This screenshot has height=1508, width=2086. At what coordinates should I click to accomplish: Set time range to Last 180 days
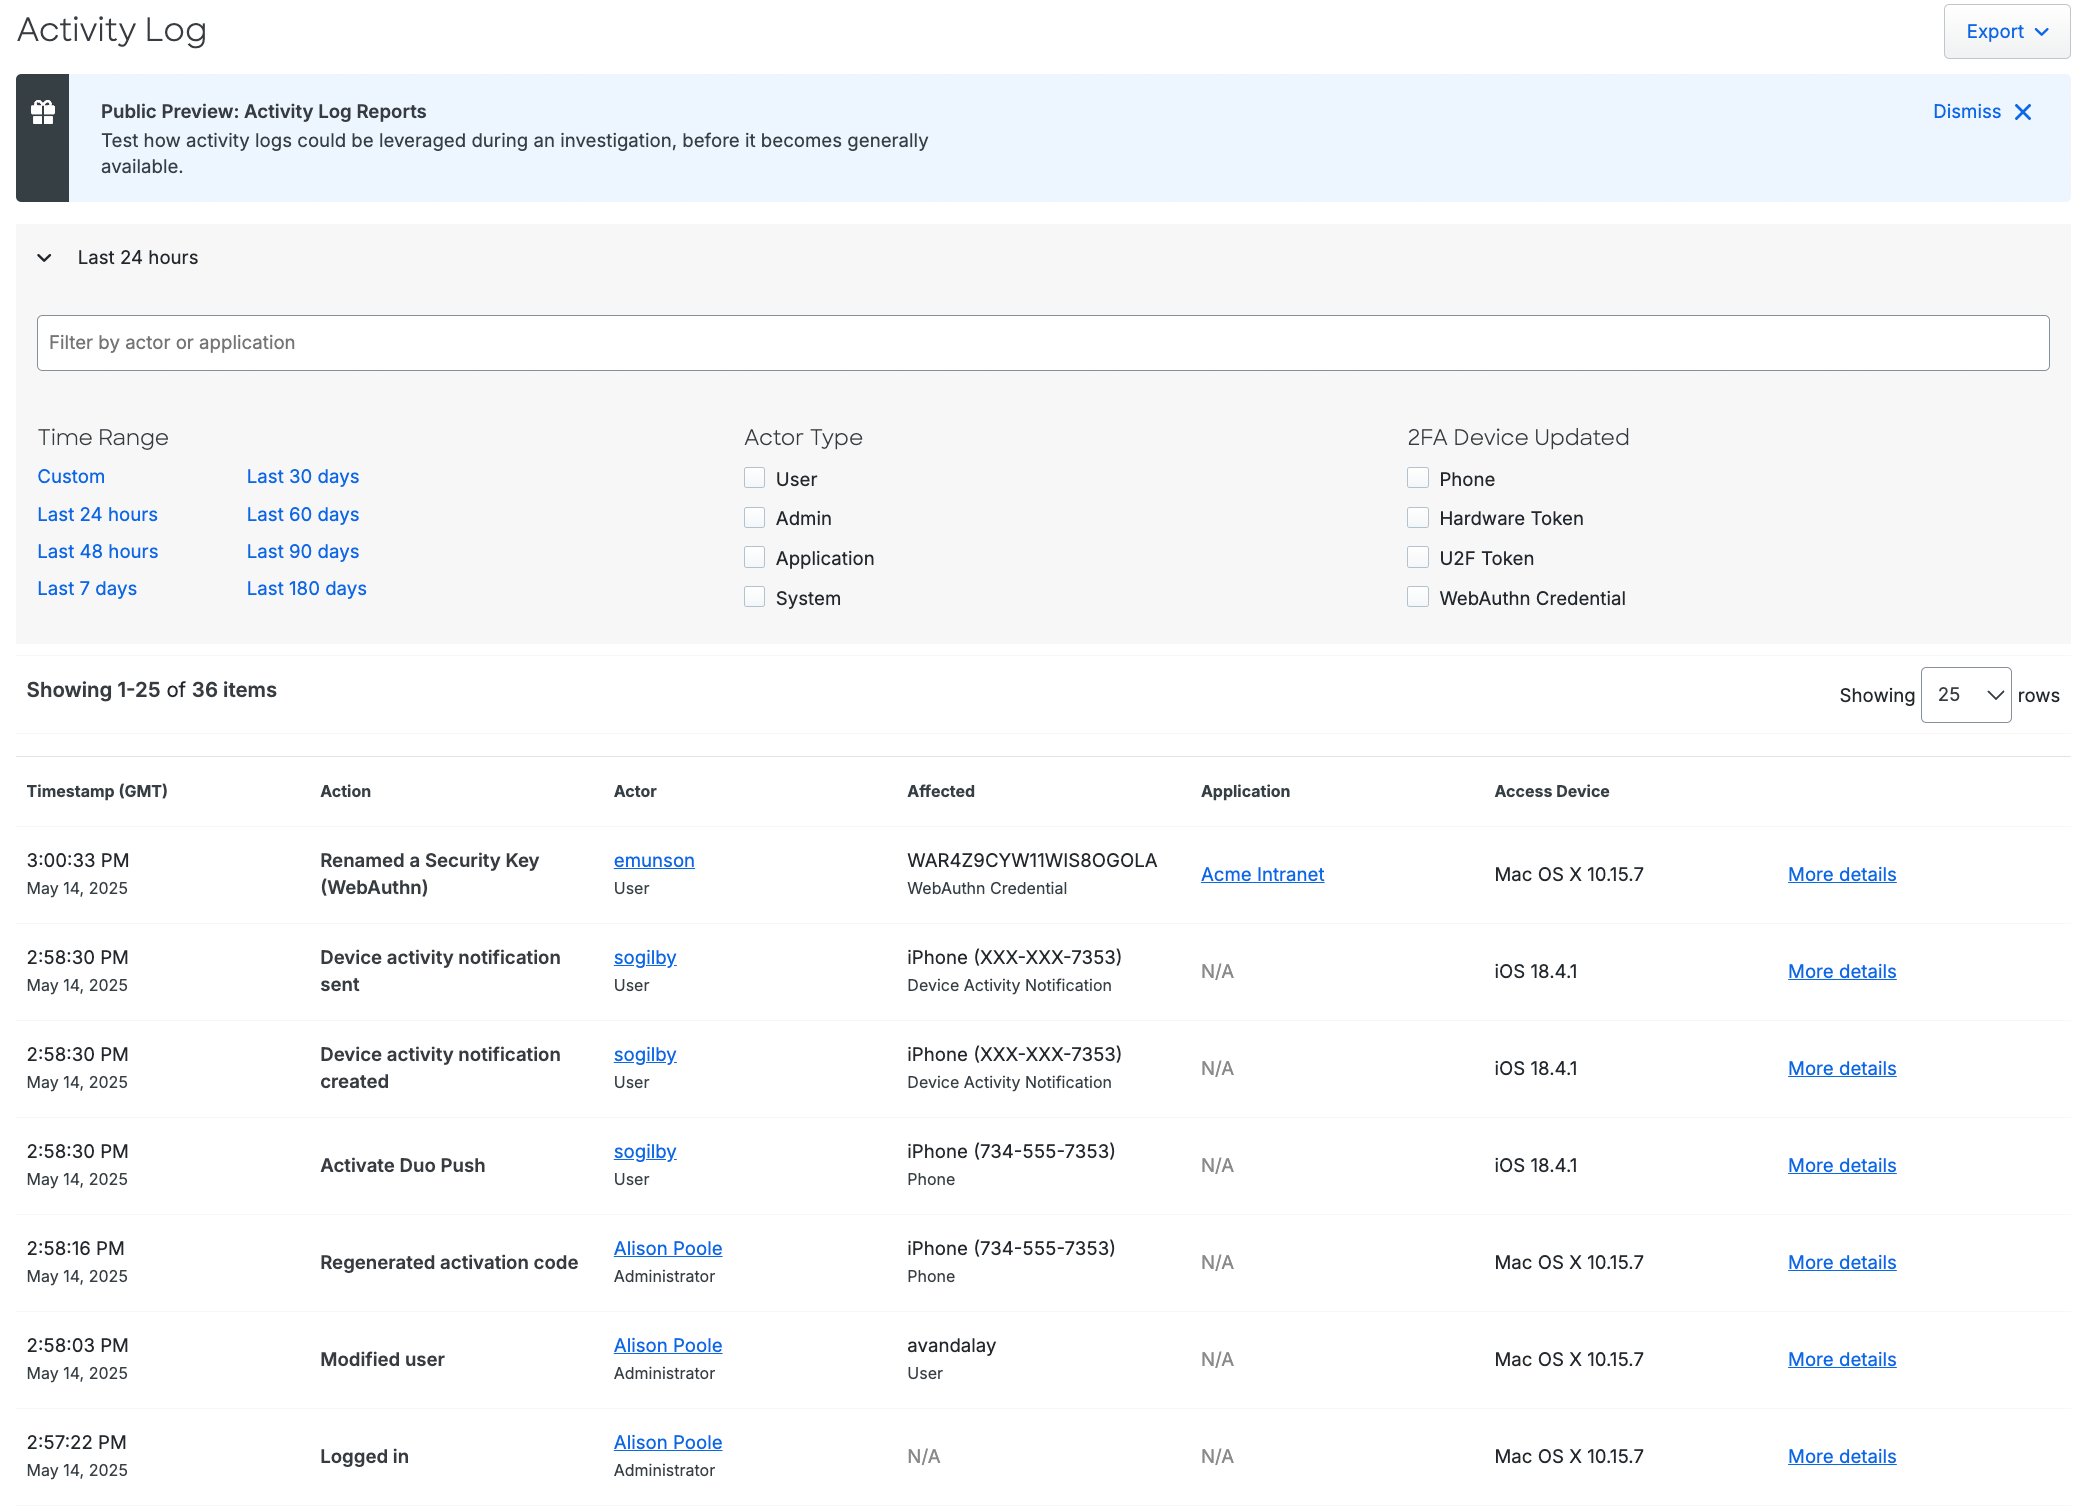coord(306,589)
